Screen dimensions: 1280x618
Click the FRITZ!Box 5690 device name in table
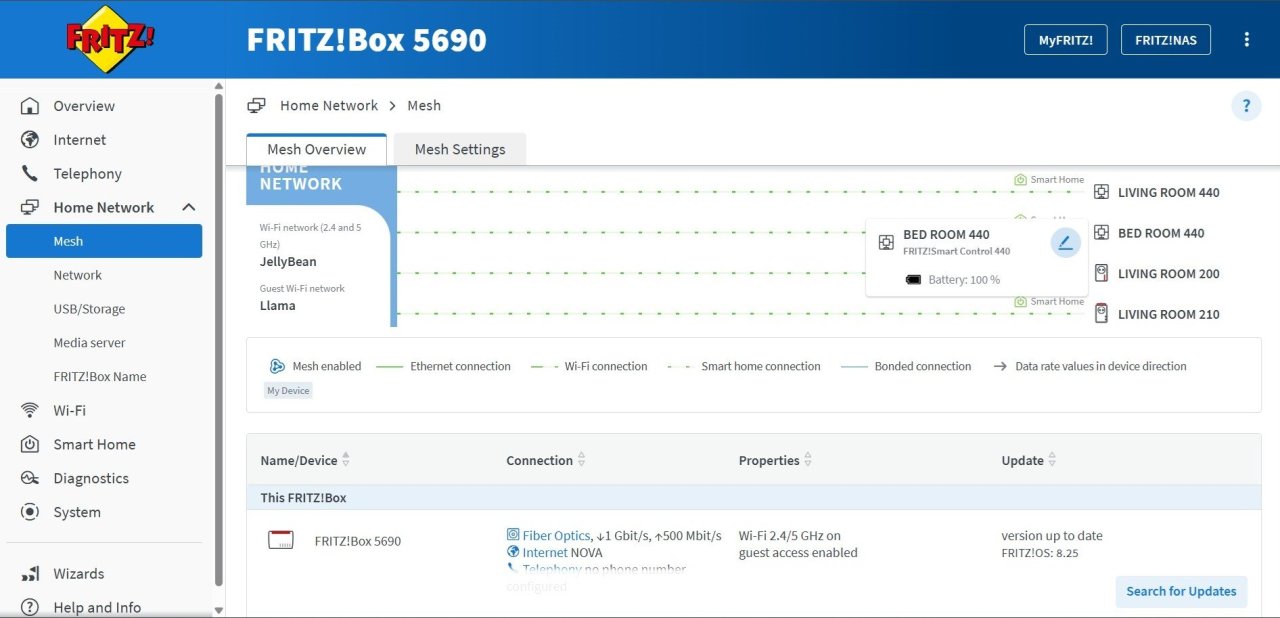coord(358,541)
